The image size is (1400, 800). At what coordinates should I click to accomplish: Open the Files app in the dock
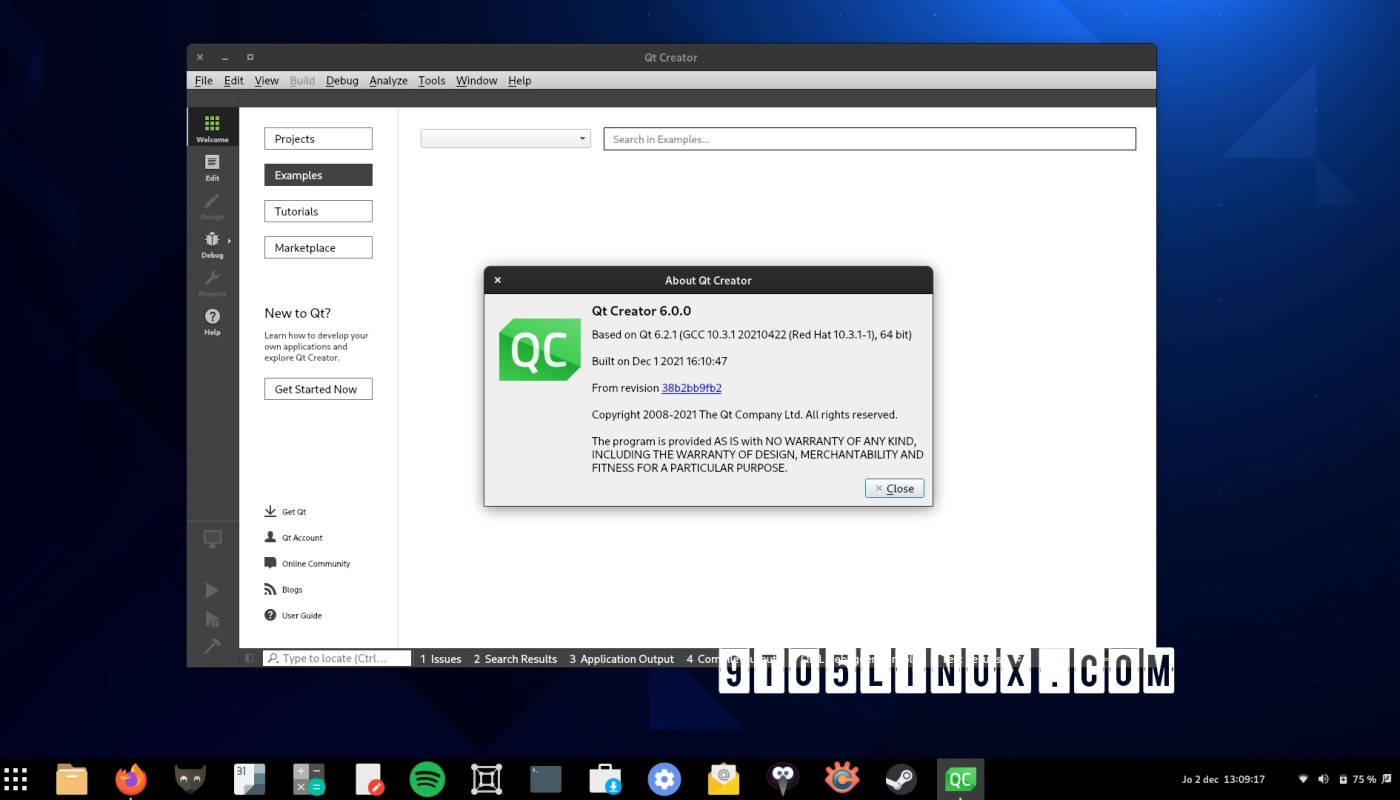[x=72, y=779]
